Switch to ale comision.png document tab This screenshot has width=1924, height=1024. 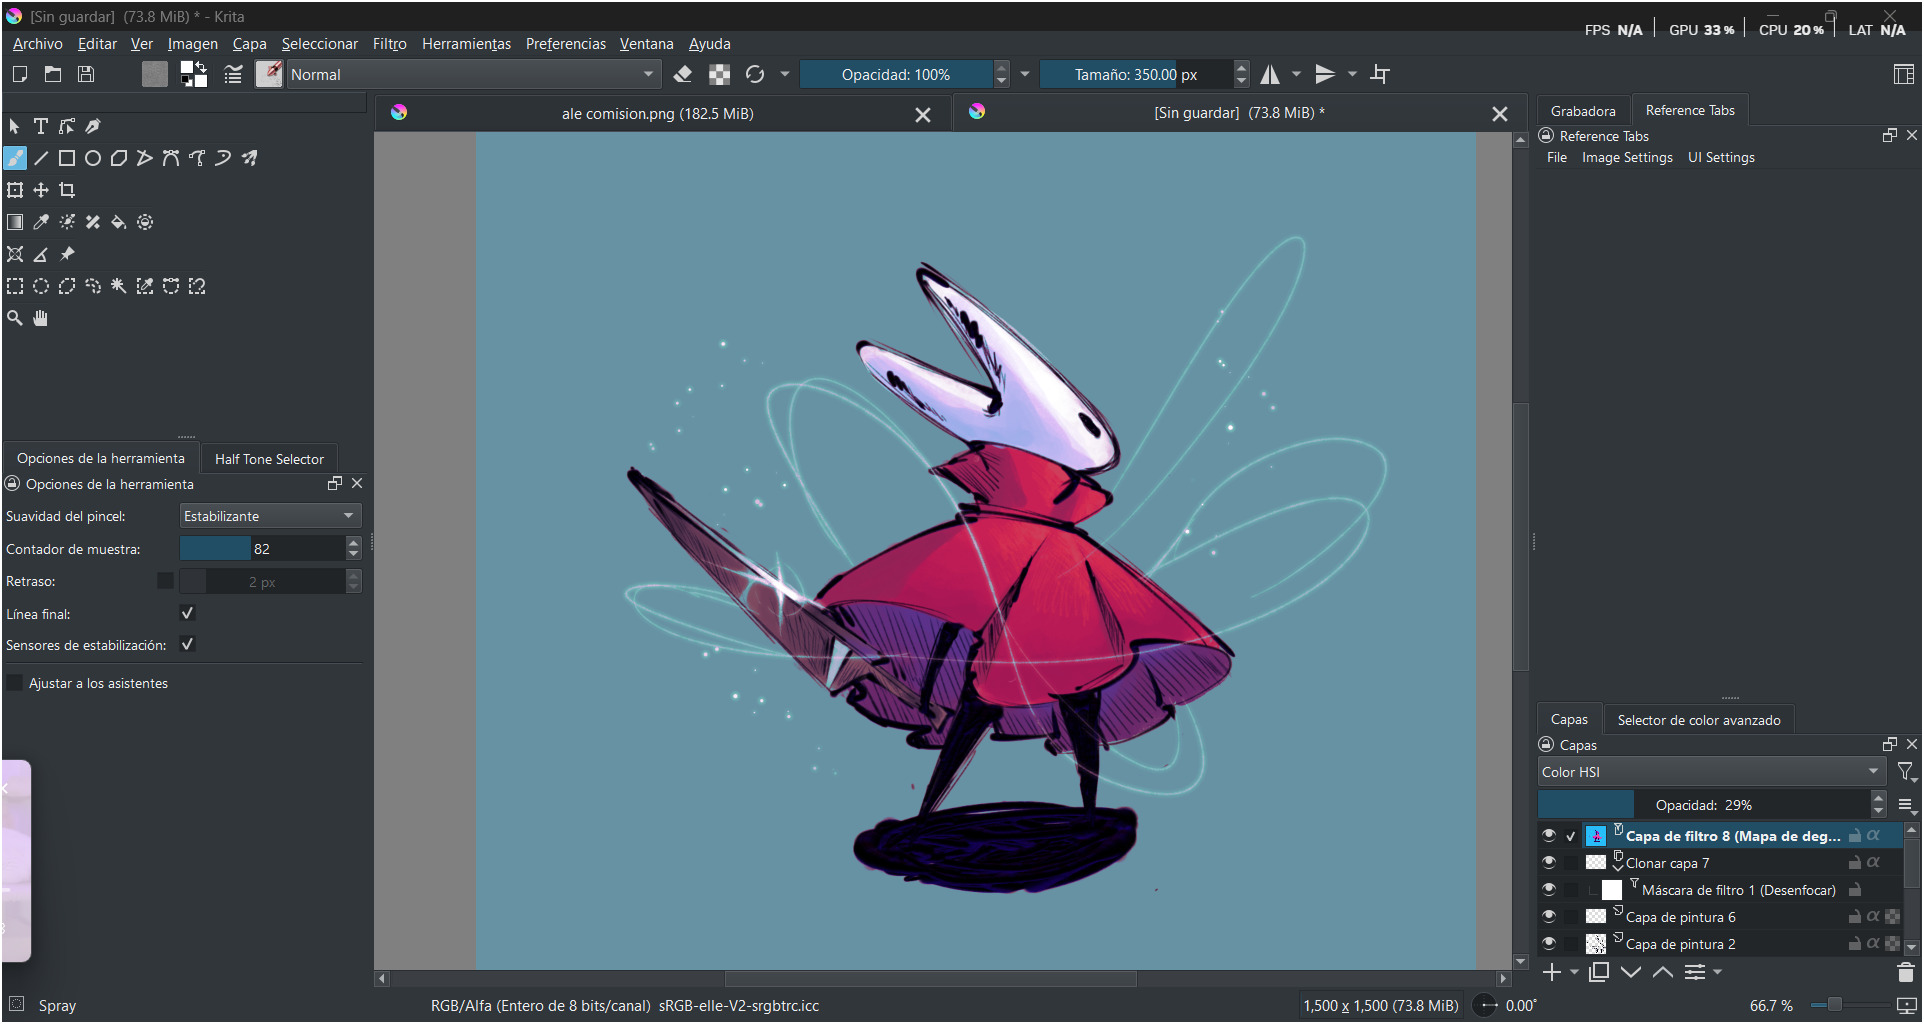(x=657, y=114)
